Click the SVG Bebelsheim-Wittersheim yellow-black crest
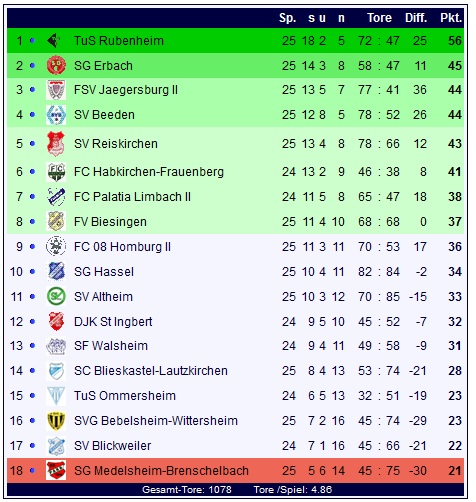Screen dimensions: 476x502 (x=56, y=421)
